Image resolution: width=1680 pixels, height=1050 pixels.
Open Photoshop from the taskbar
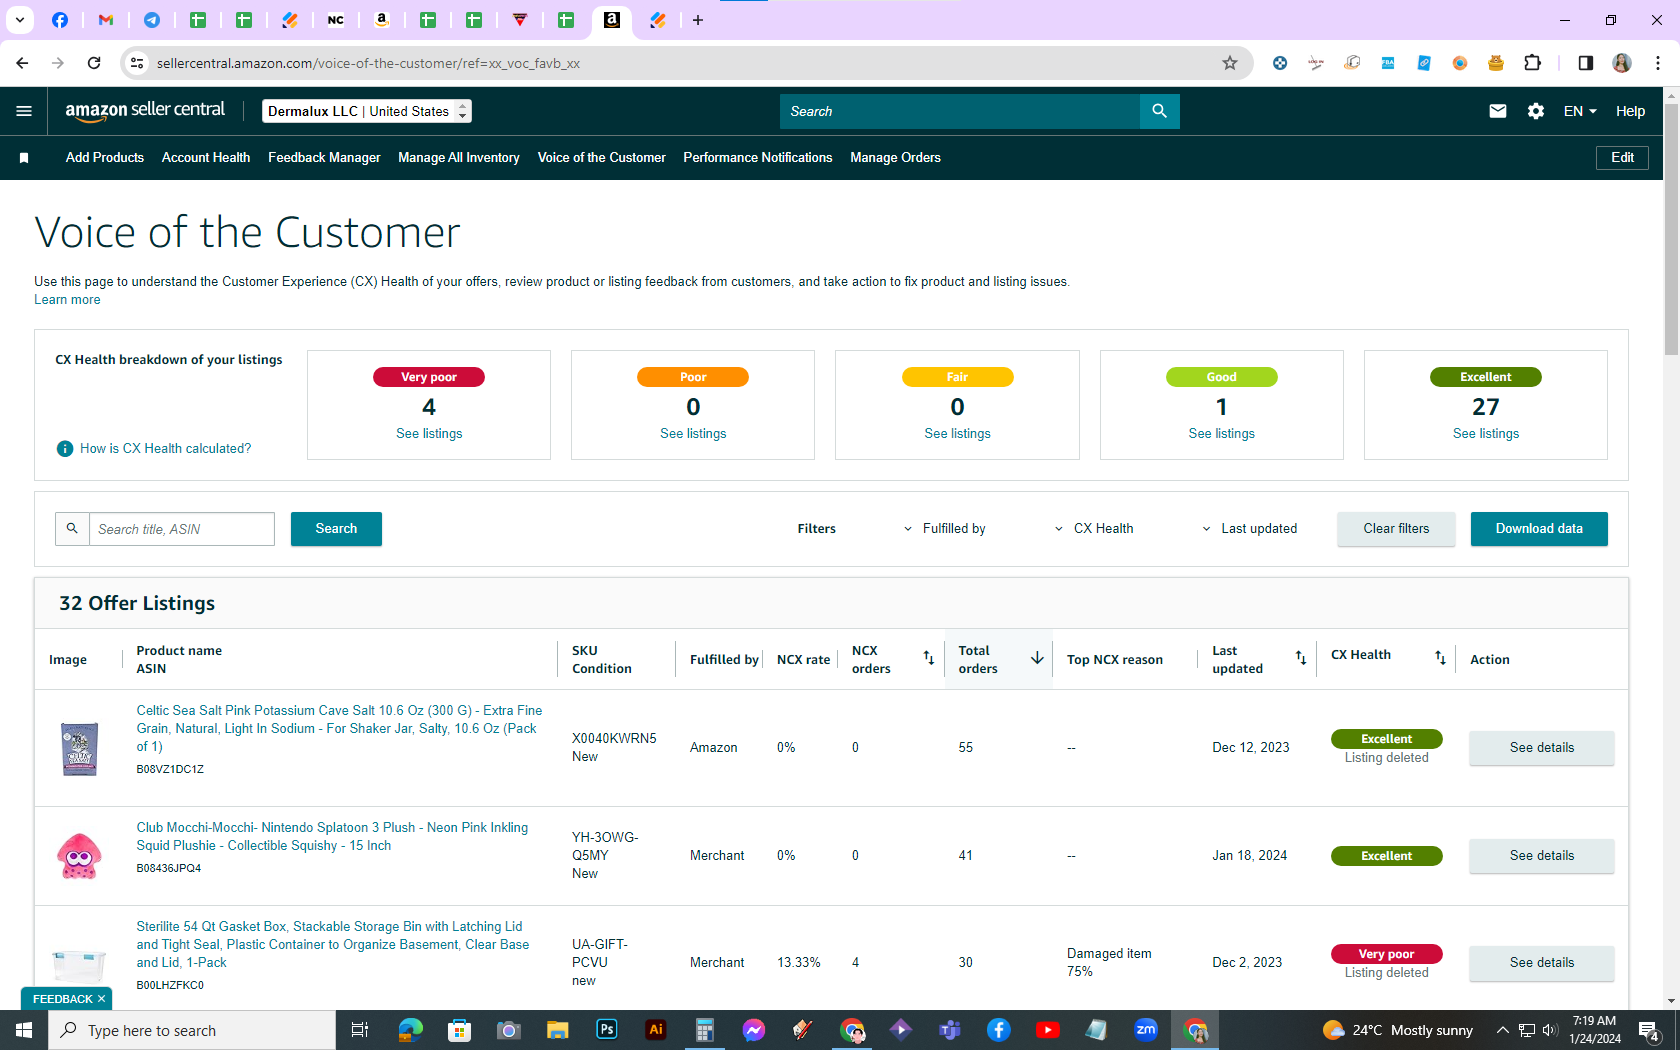607,1030
